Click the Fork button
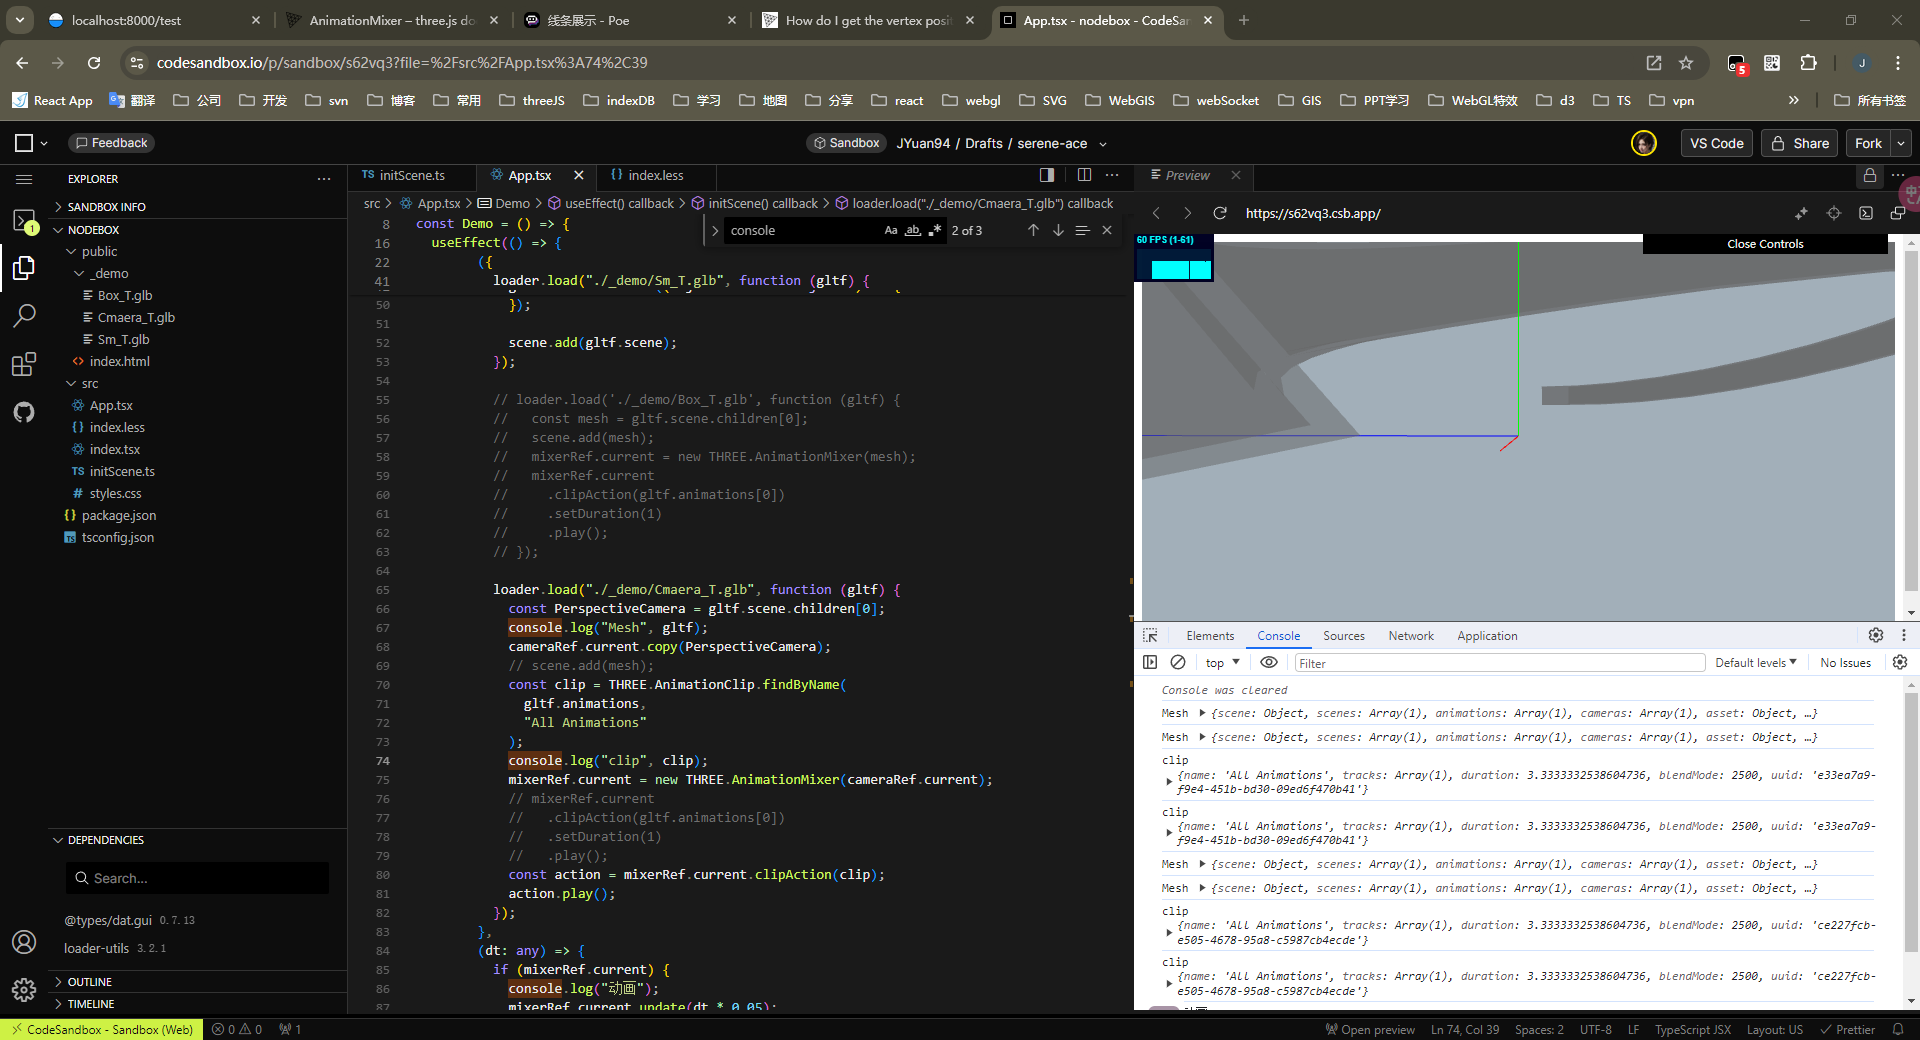The height and width of the screenshot is (1040, 1920). [1866, 143]
